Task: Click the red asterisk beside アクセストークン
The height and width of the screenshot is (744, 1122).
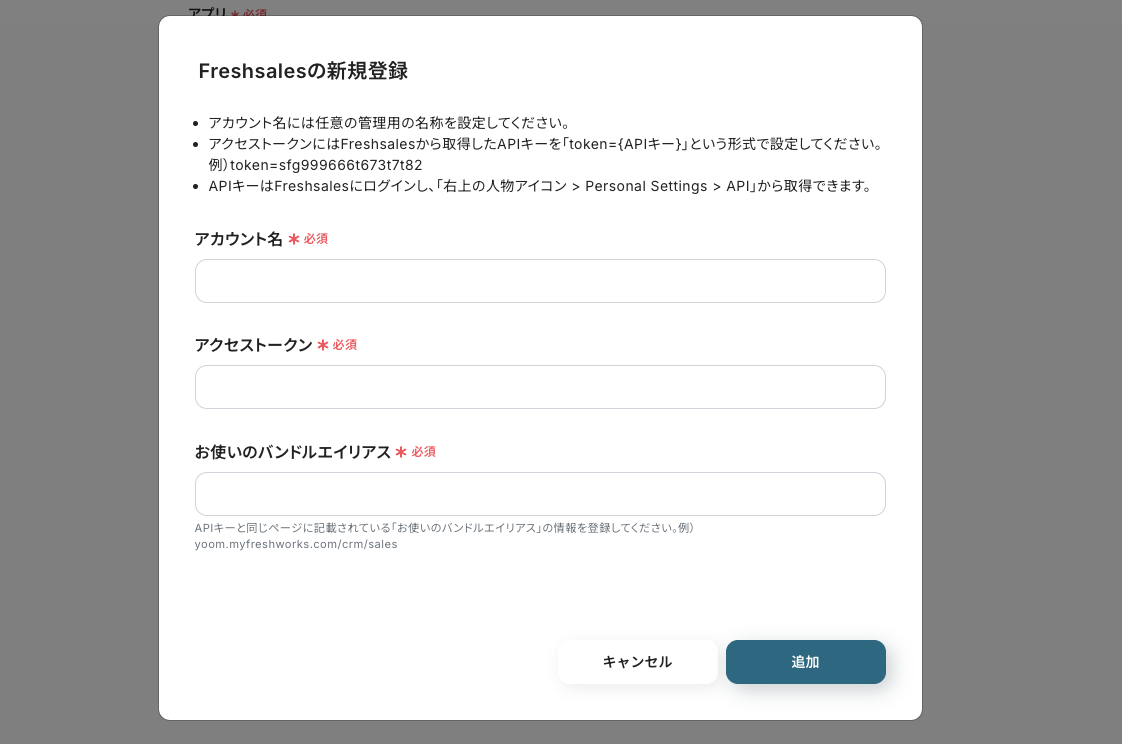Action: pyautogui.click(x=323, y=345)
